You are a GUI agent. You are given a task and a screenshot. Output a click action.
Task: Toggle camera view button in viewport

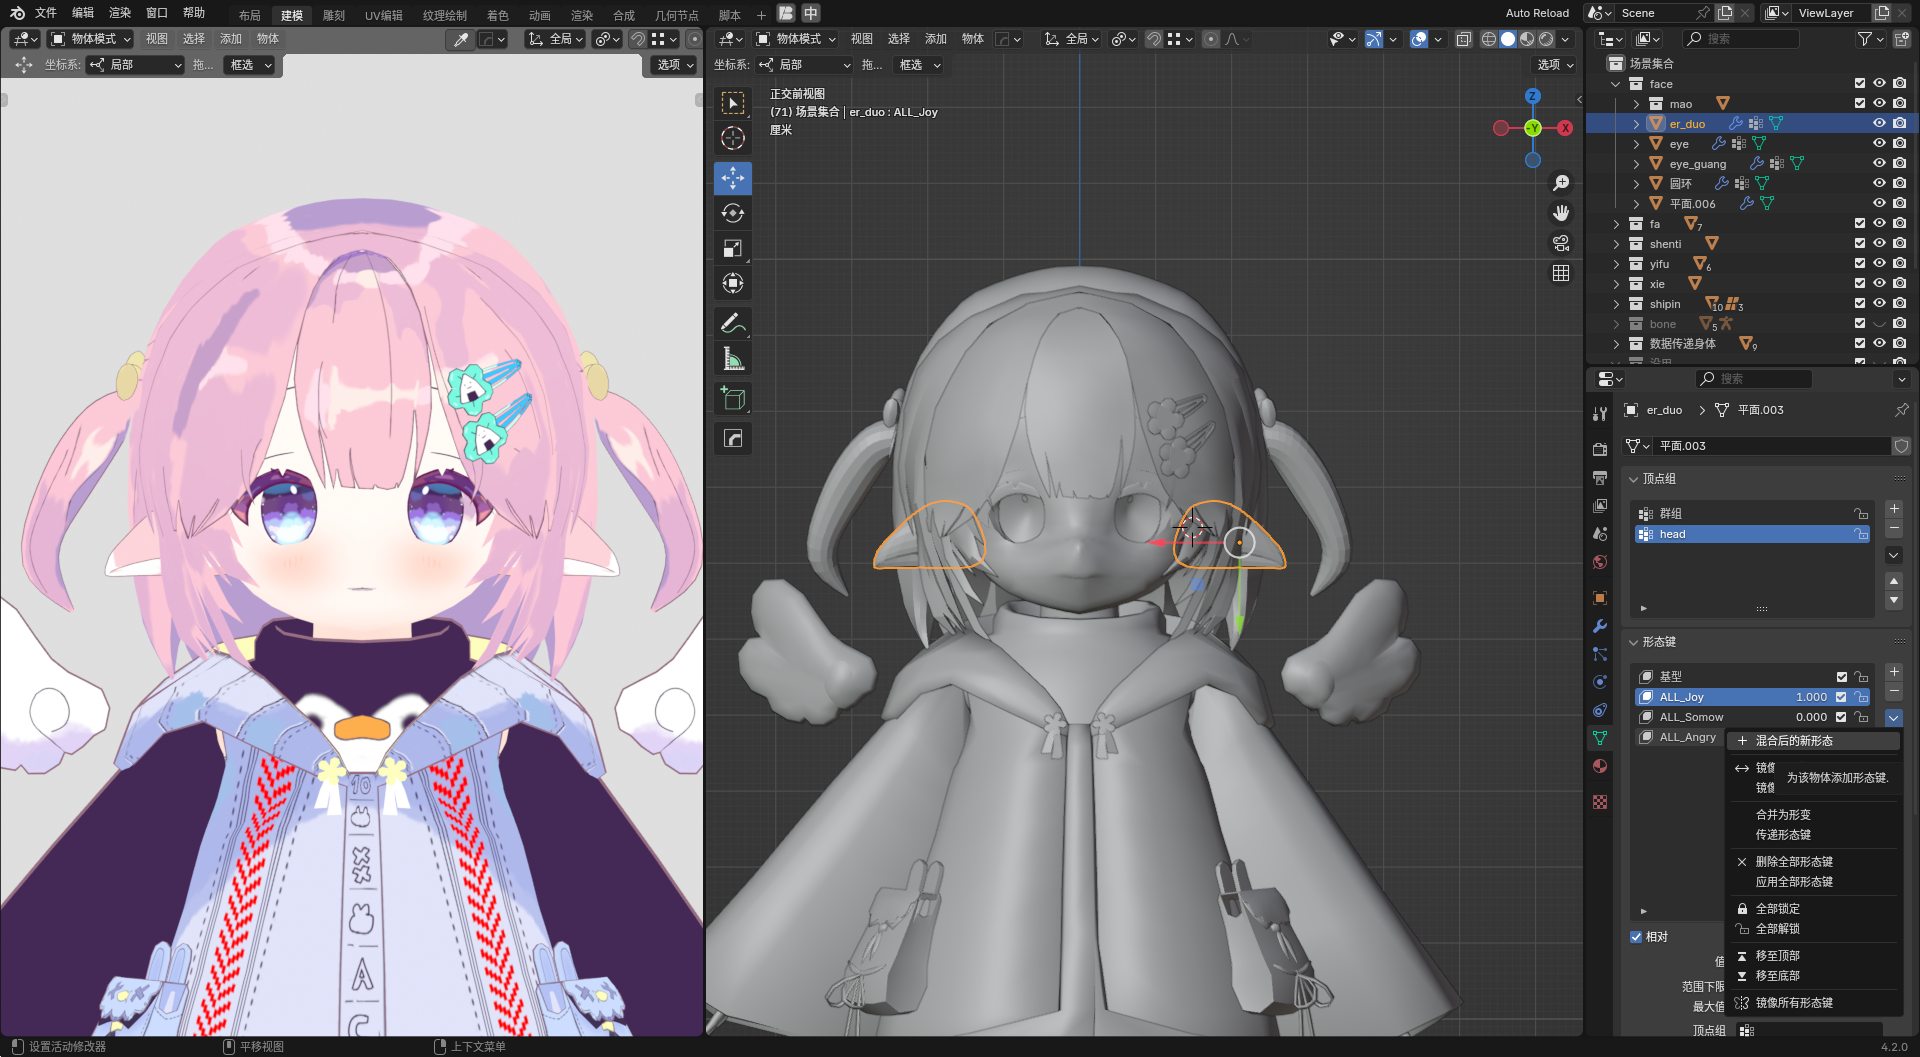[x=1560, y=243]
